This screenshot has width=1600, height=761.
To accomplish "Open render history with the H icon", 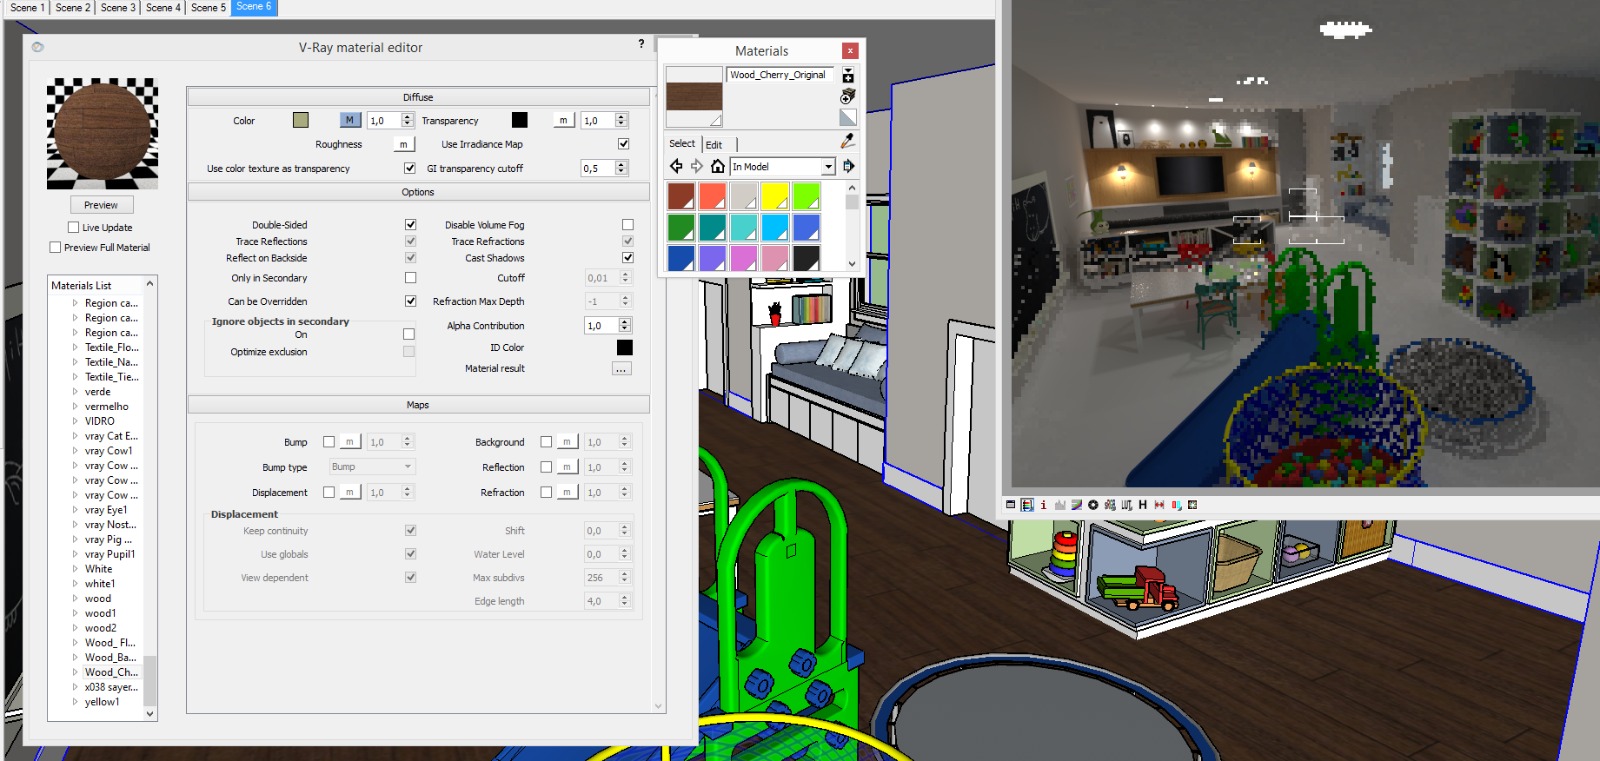I will click(1142, 505).
